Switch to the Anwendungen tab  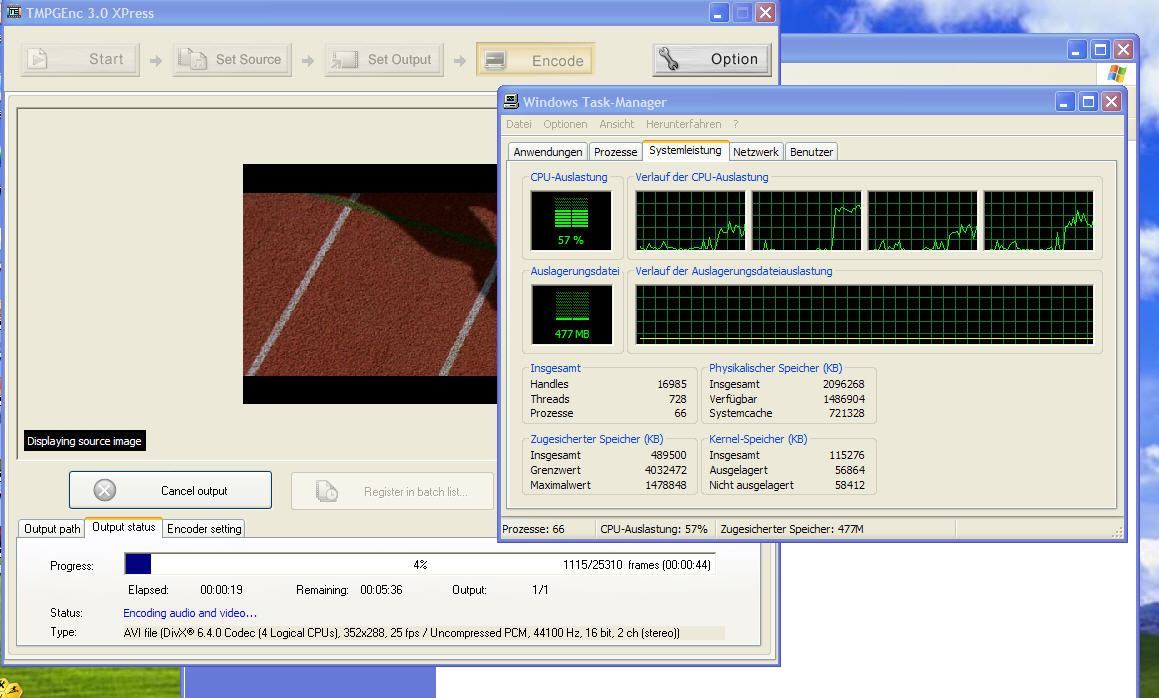[x=547, y=152]
